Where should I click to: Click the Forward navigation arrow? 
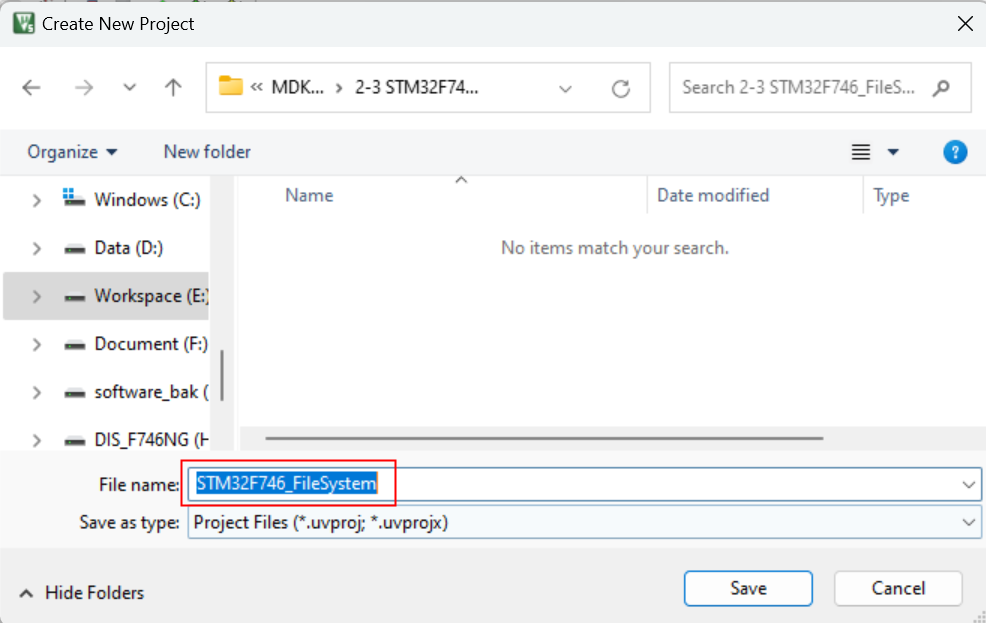(84, 88)
